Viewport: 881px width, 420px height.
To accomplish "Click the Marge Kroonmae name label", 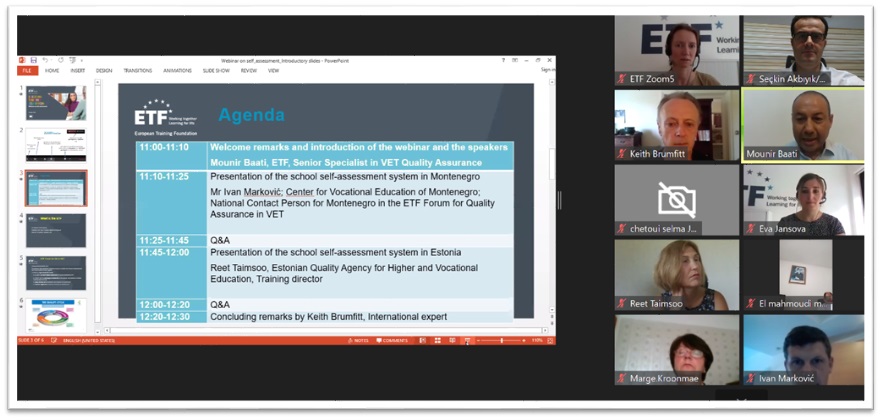I will pos(662,378).
